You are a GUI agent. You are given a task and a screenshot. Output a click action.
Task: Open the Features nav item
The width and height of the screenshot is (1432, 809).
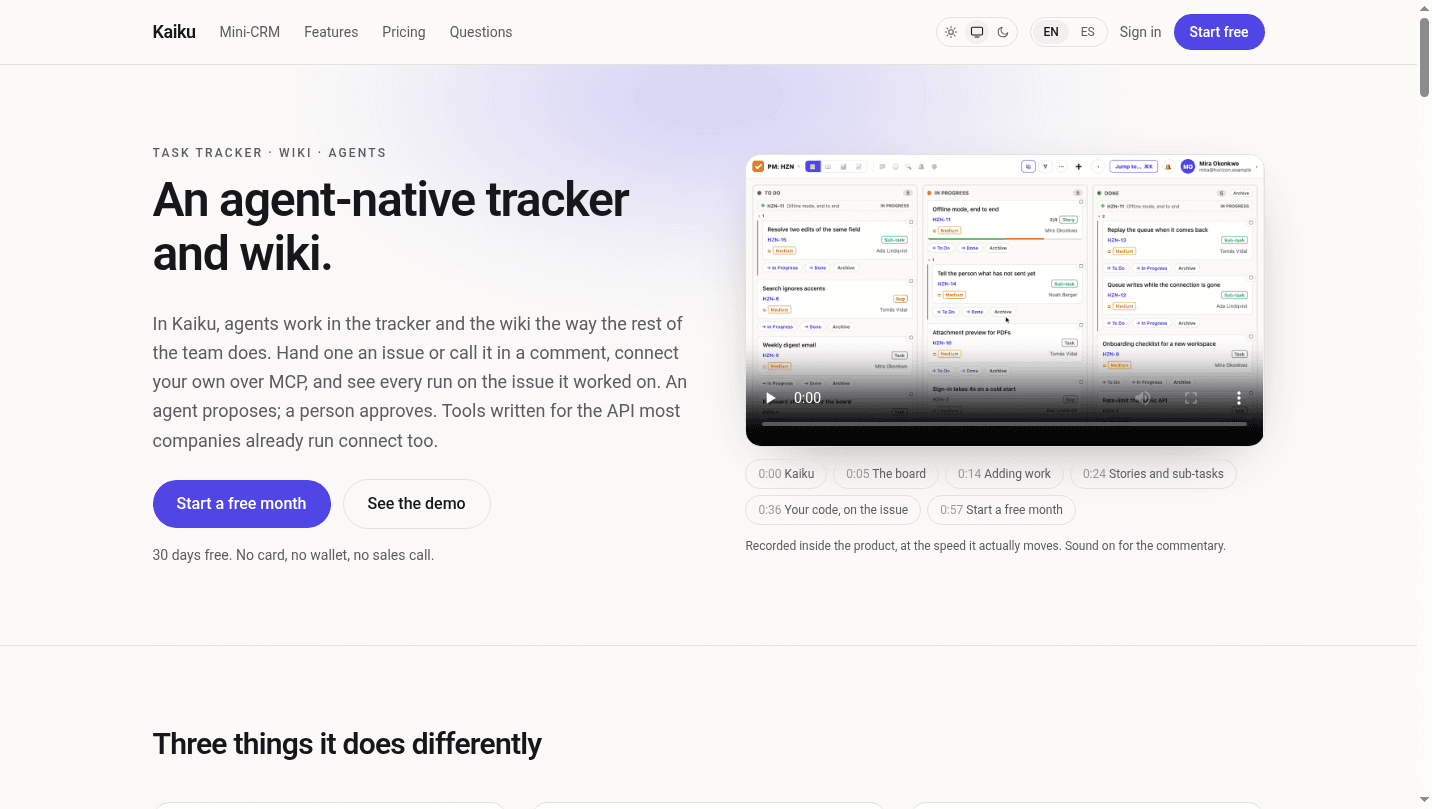[331, 32]
